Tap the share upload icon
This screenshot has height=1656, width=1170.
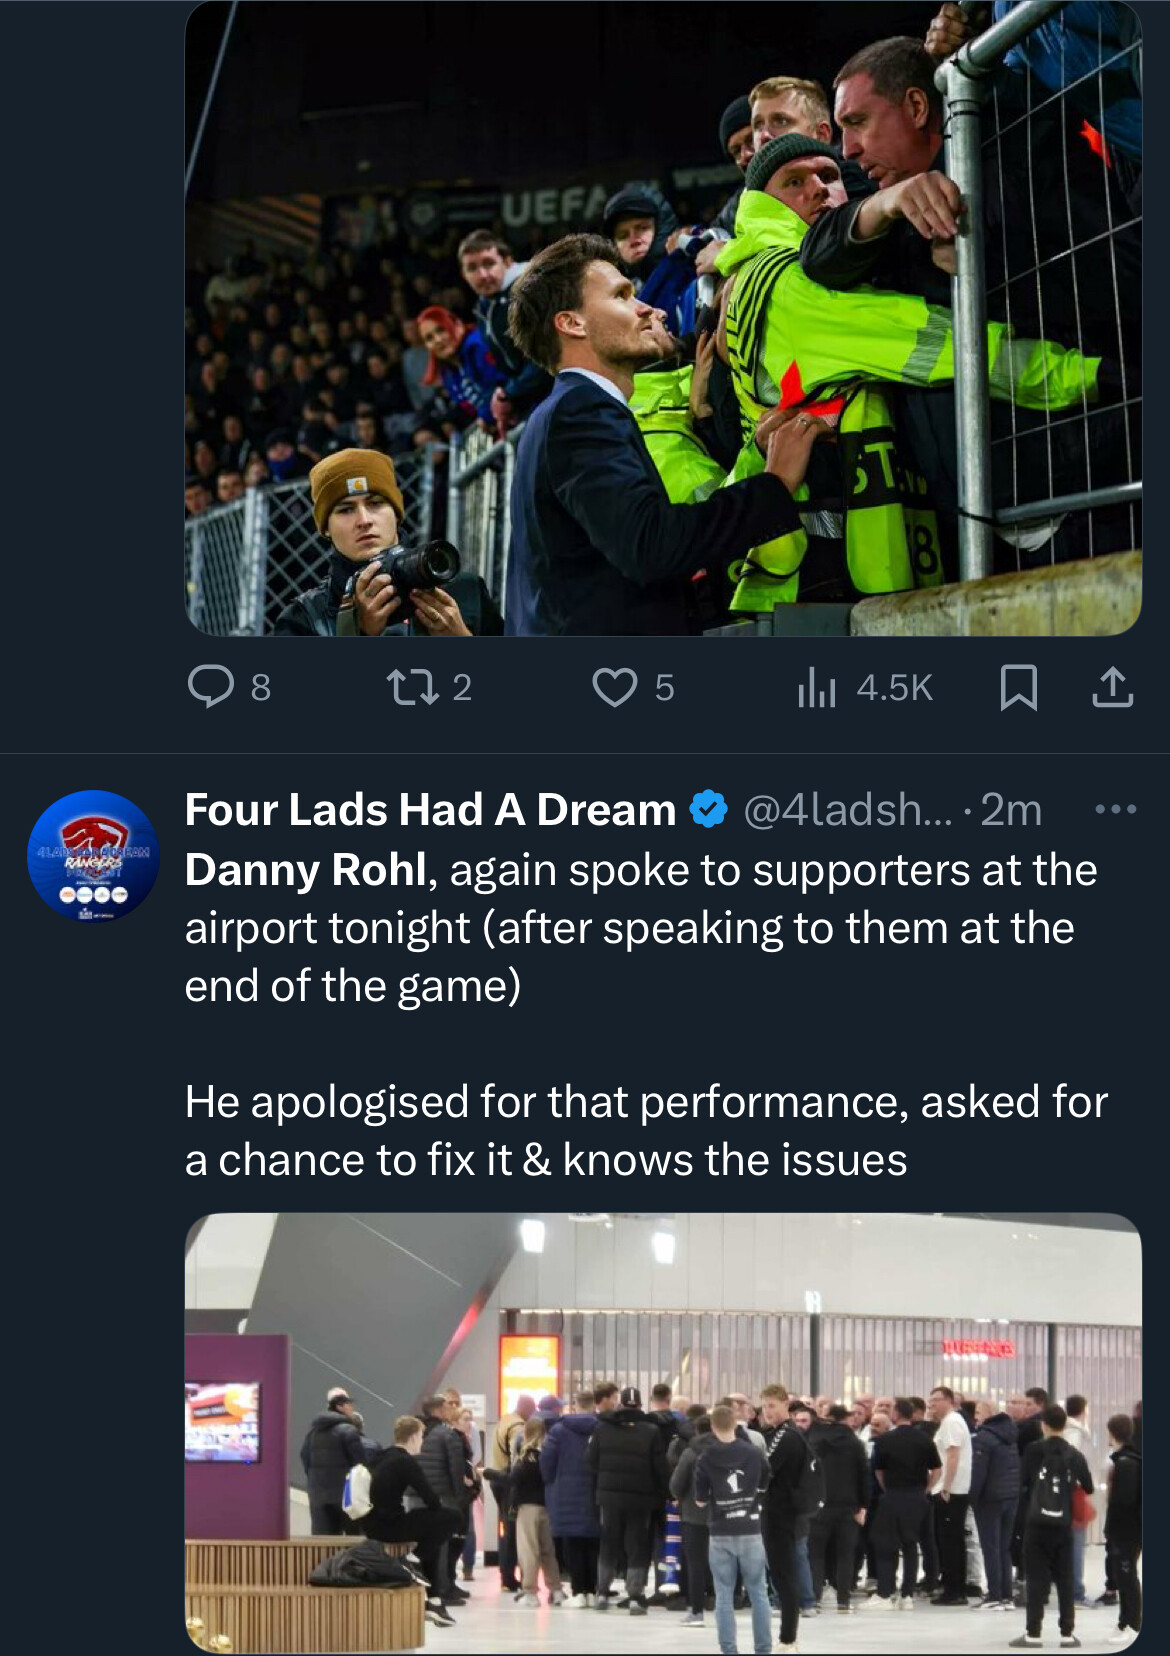(x=1112, y=687)
